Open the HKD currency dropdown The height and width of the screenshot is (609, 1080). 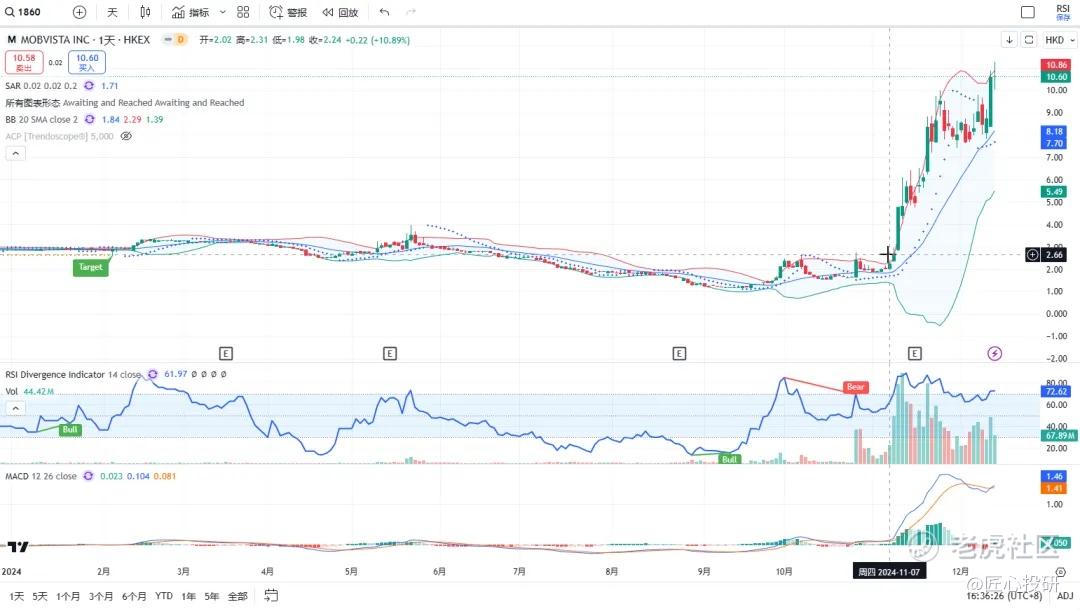(1059, 40)
